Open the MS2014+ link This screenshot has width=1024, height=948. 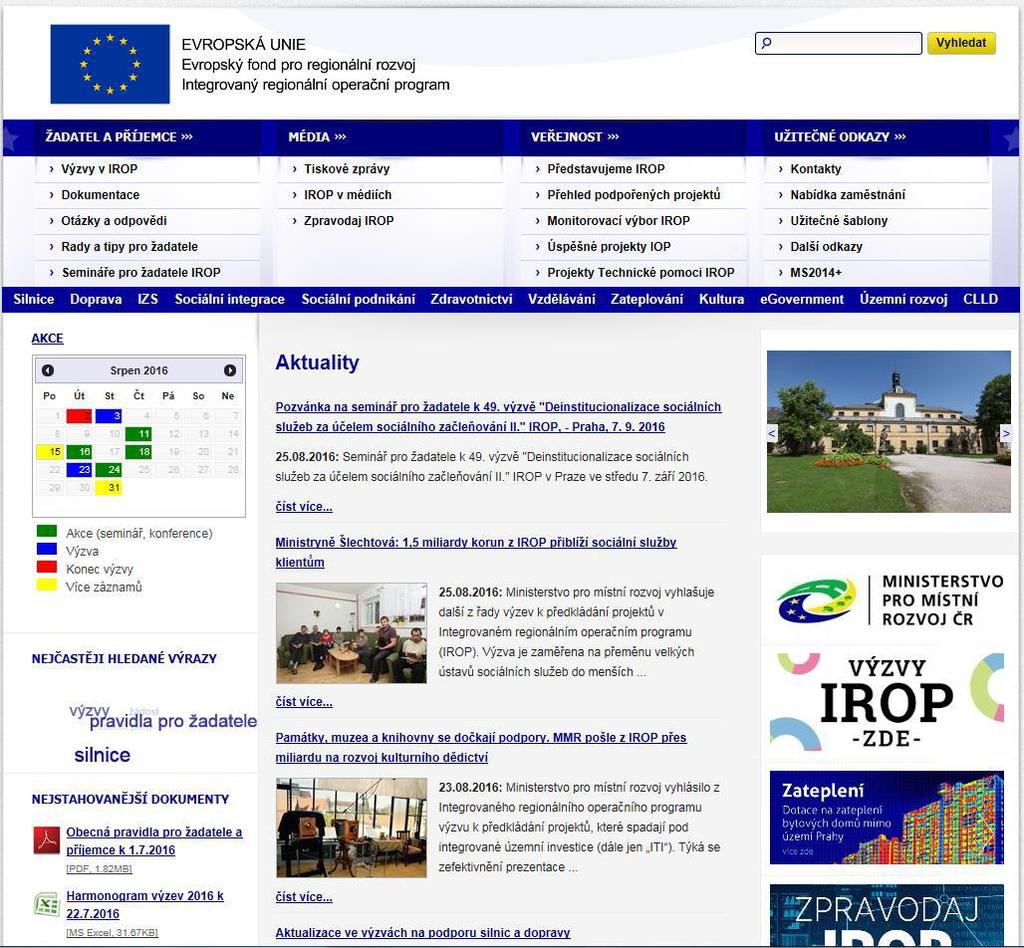point(816,273)
